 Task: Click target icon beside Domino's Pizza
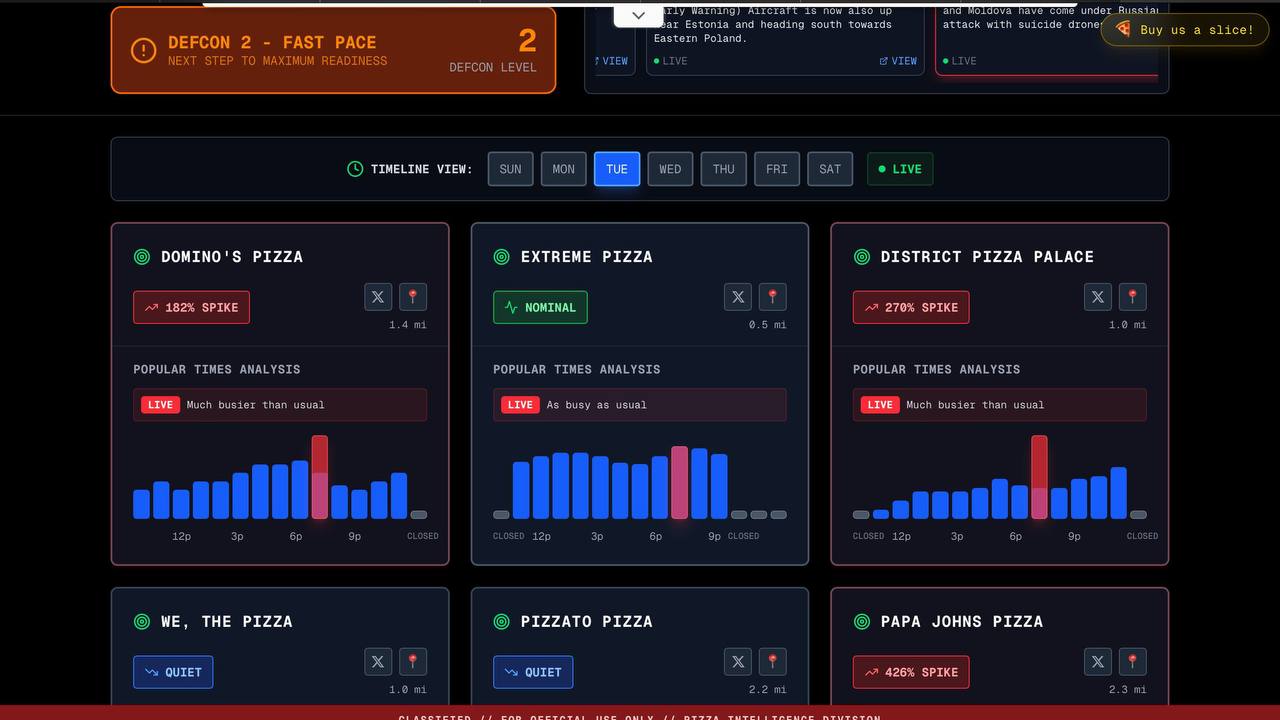click(x=142, y=257)
